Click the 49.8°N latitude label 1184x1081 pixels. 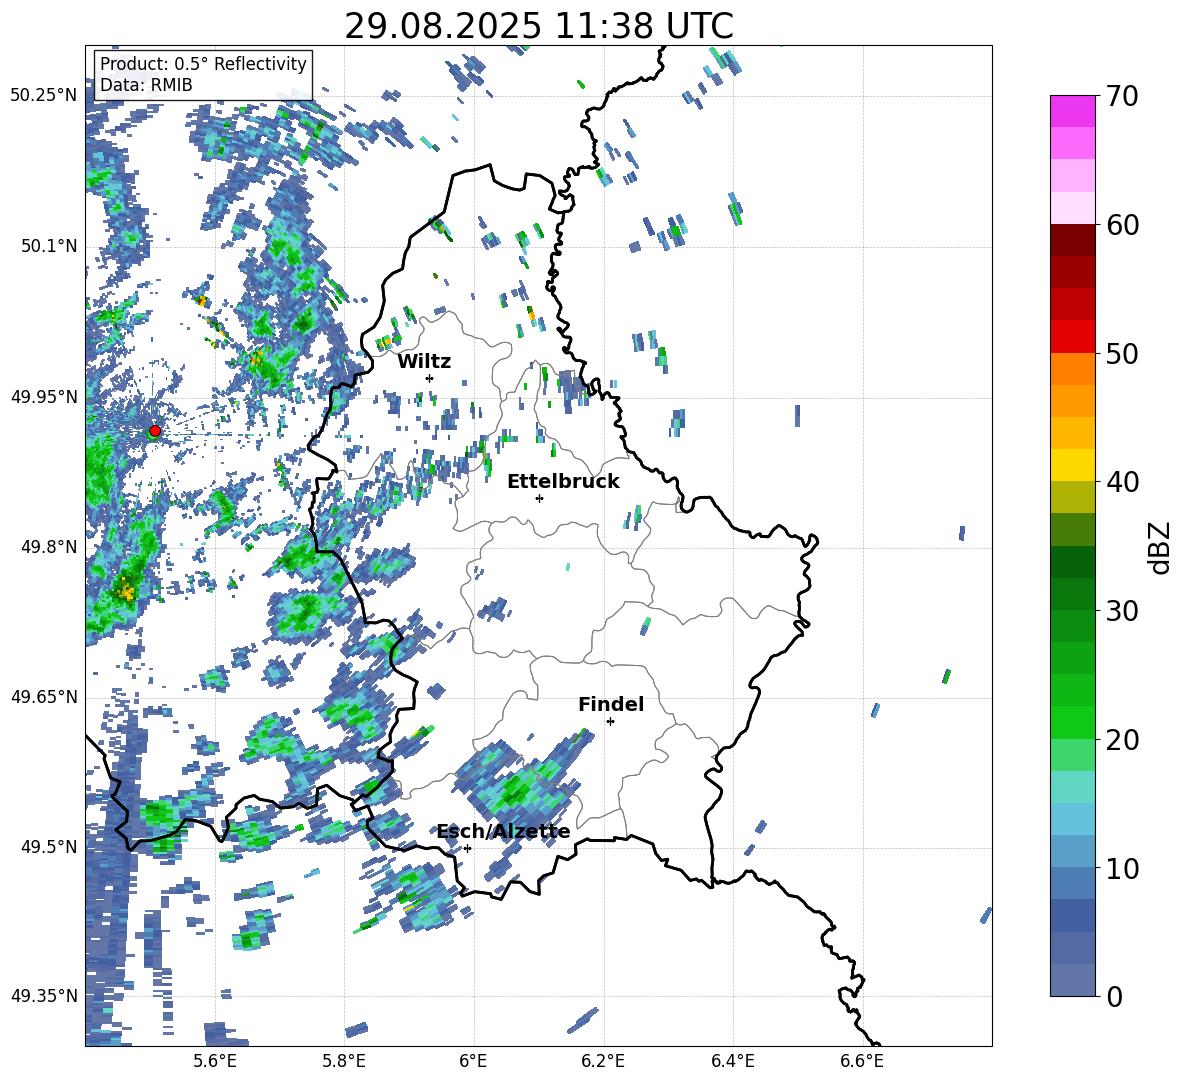tap(49, 546)
